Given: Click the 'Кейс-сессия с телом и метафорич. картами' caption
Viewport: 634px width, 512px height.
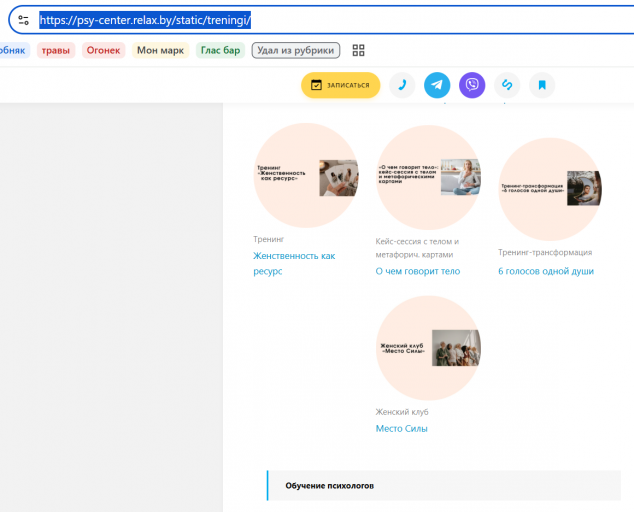Looking at the screenshot, I should (x=417, y=248).
